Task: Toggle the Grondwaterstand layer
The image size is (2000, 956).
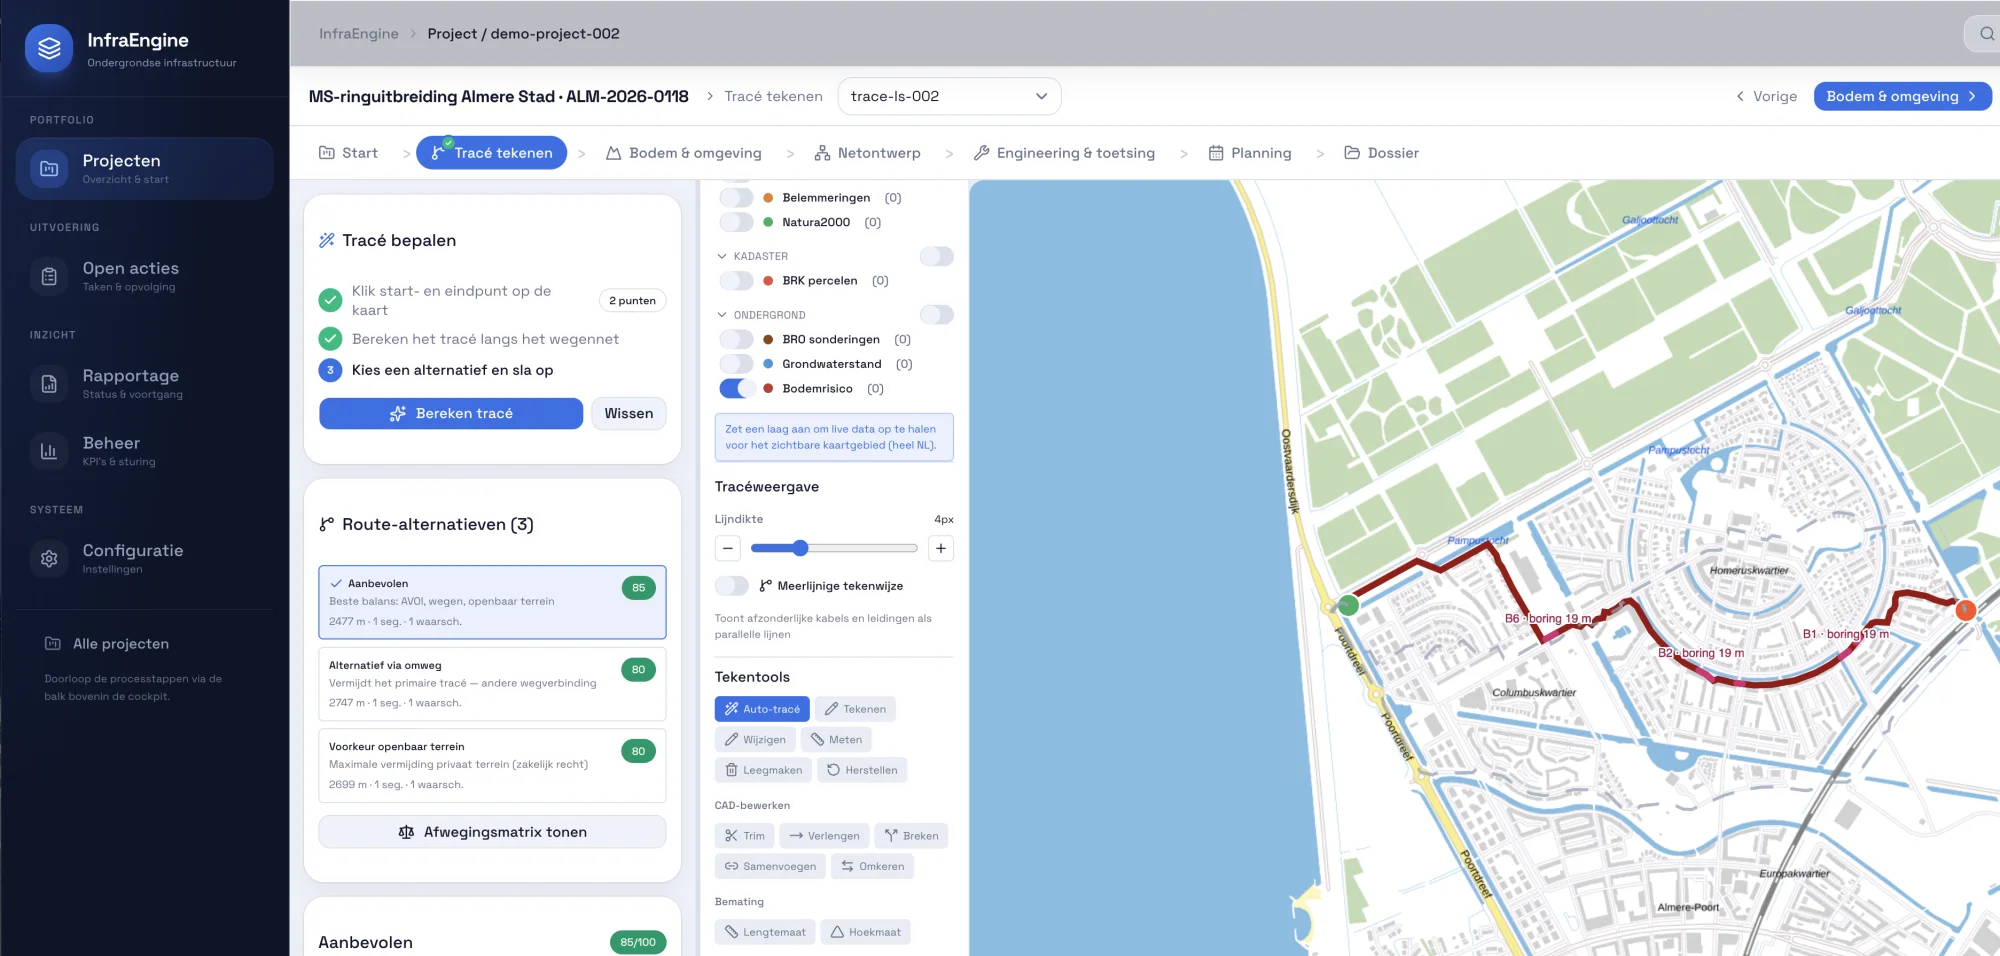Action: coord(736,364)
